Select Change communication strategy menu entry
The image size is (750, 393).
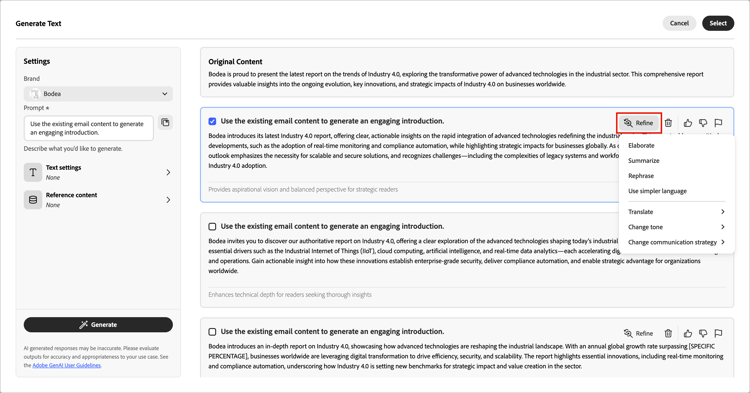pos(672,242)
